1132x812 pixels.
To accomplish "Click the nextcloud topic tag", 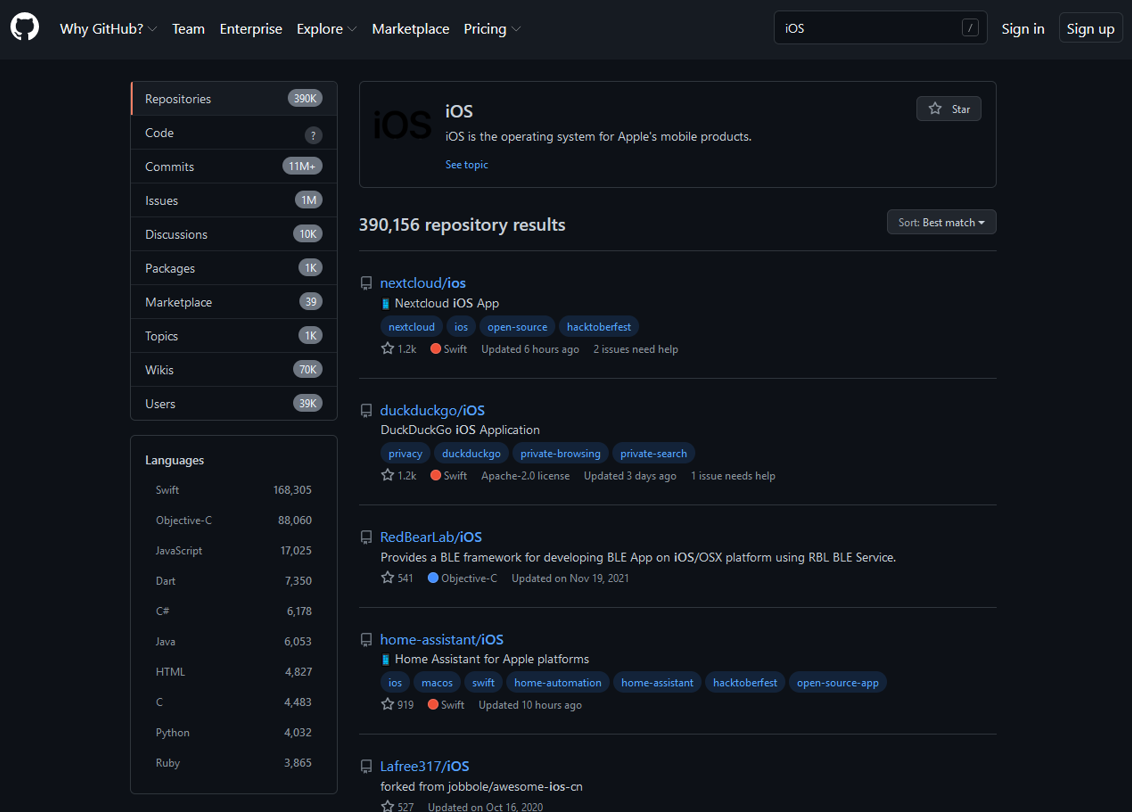I will click(x=412, y=327).
